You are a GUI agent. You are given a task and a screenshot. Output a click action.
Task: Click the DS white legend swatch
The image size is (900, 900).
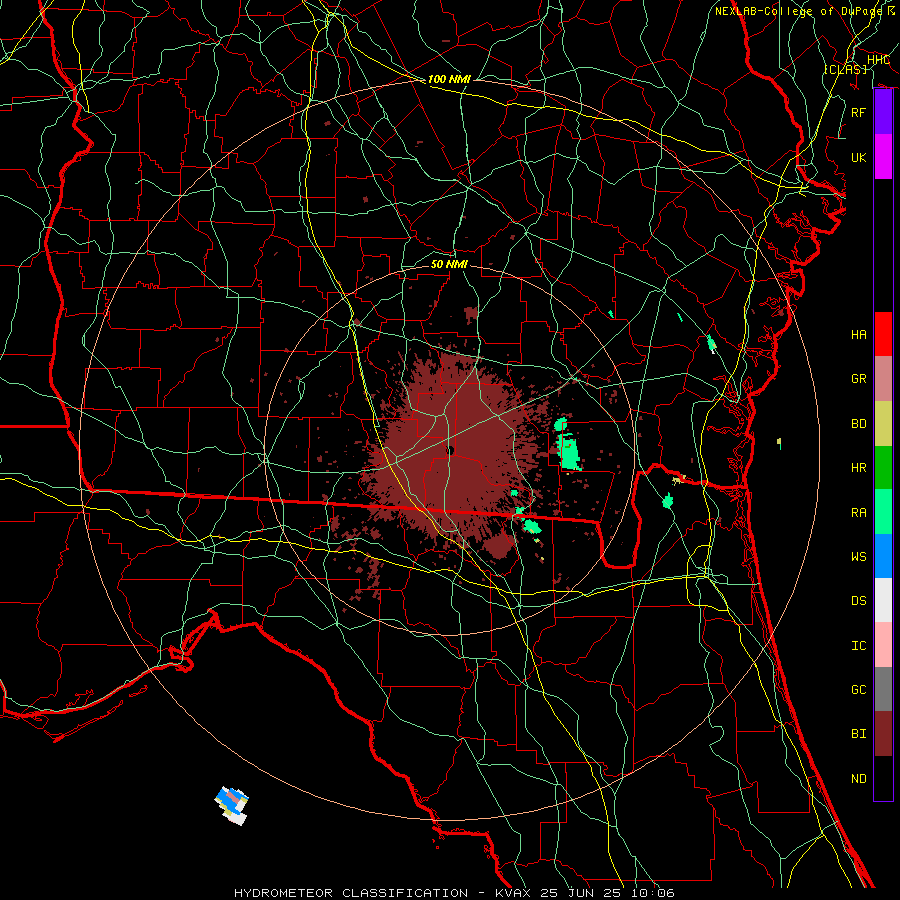click(x=883, y=600)
